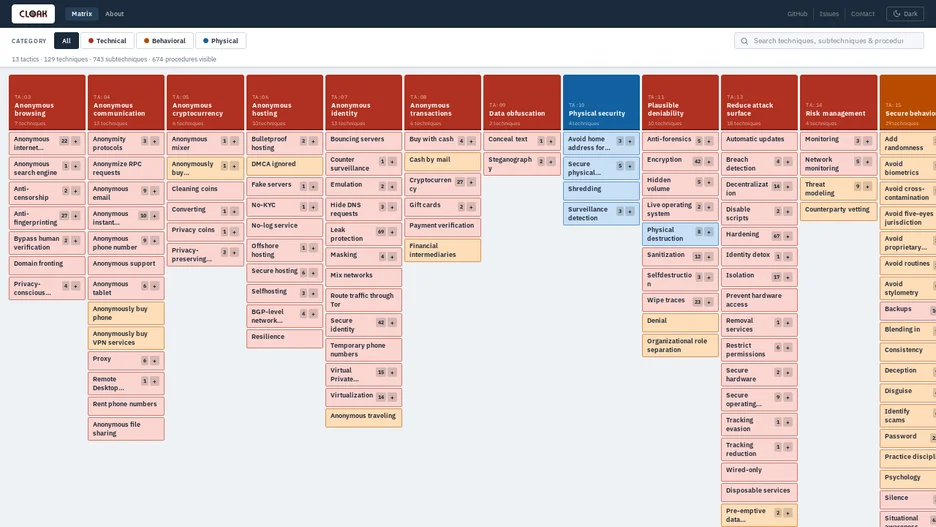Expand Surveillance detection with its plus button
936x527 pixels.
630,211
